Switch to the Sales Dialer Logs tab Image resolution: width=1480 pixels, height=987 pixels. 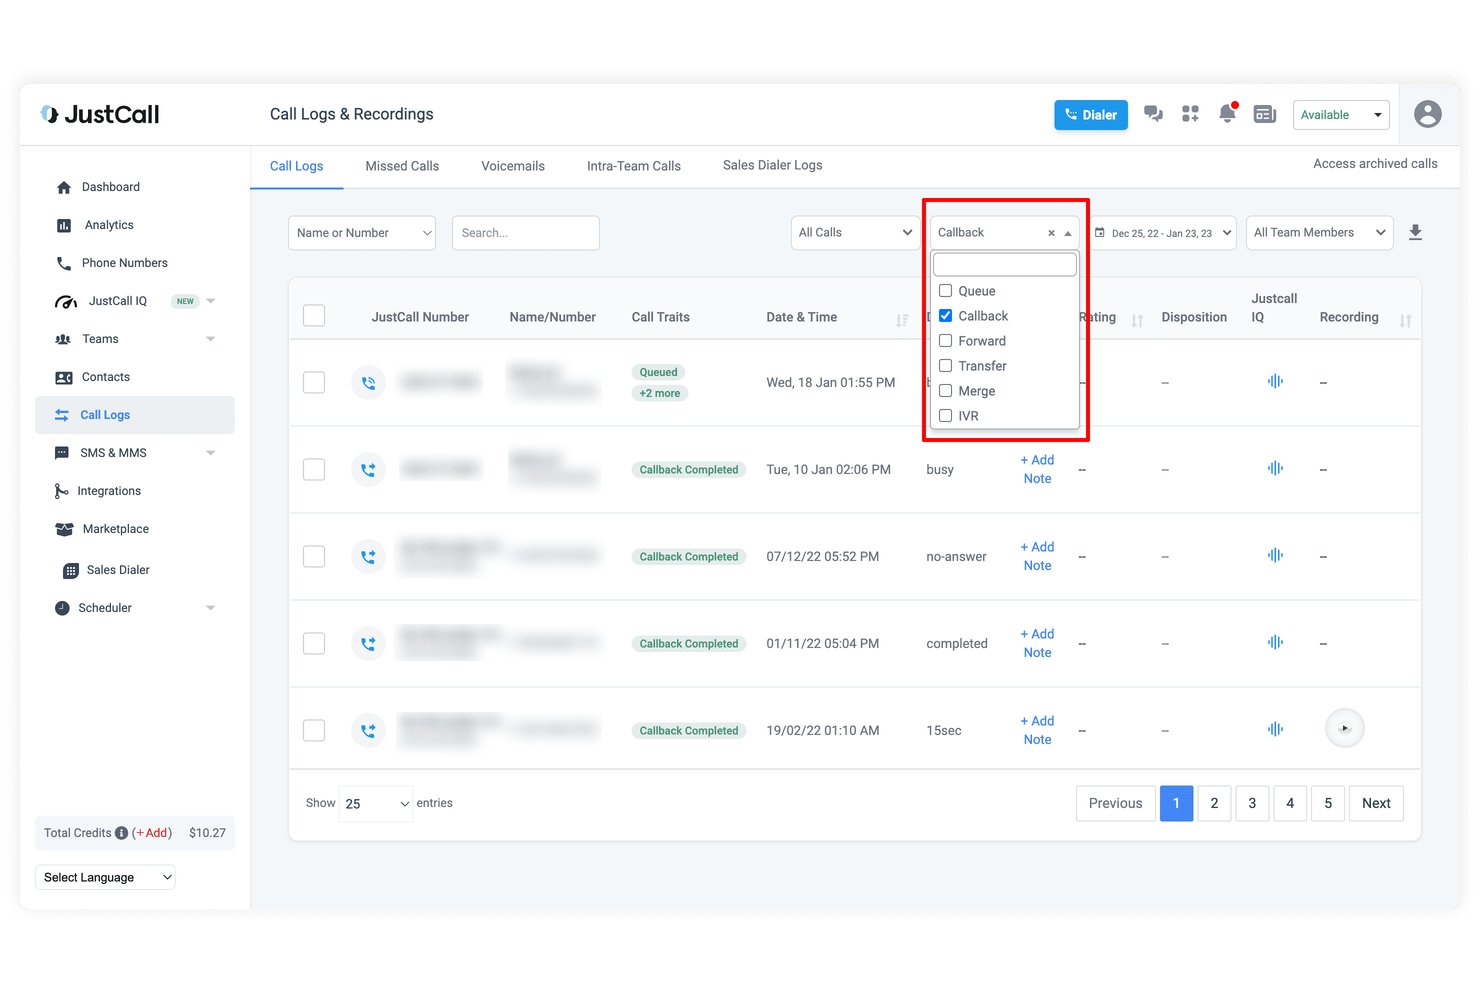point(773,165)
